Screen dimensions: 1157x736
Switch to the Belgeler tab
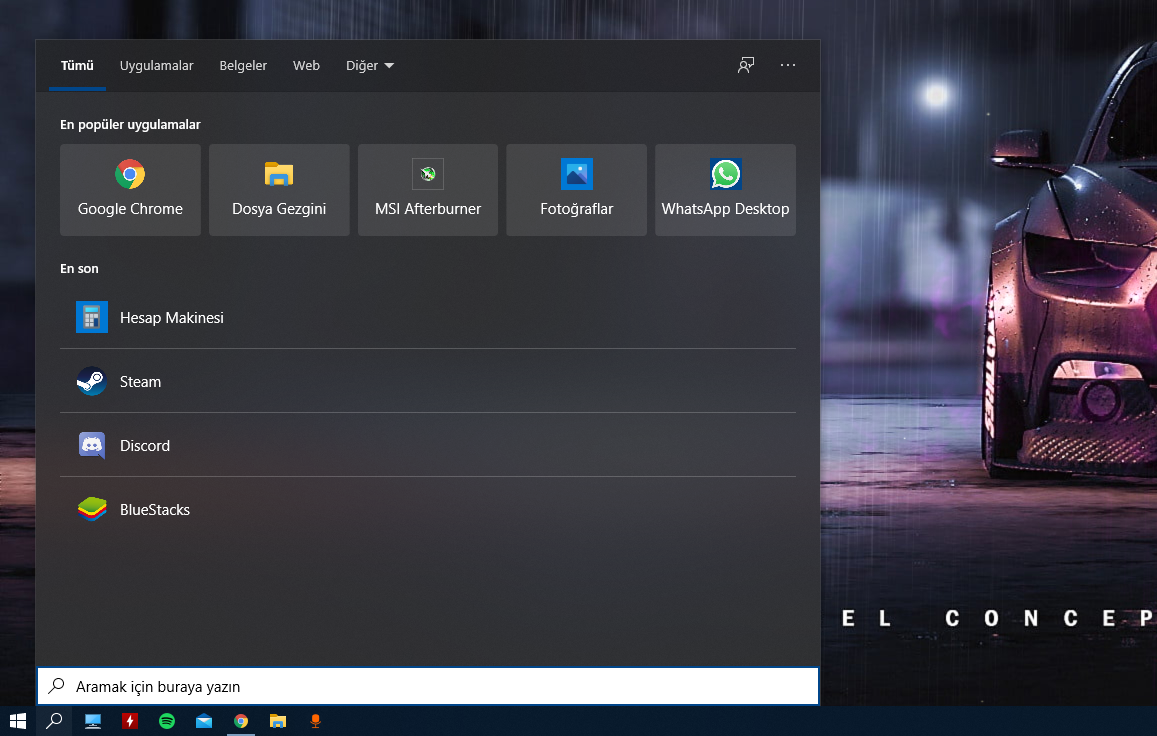pyautogui.click(x=243, y=66)
